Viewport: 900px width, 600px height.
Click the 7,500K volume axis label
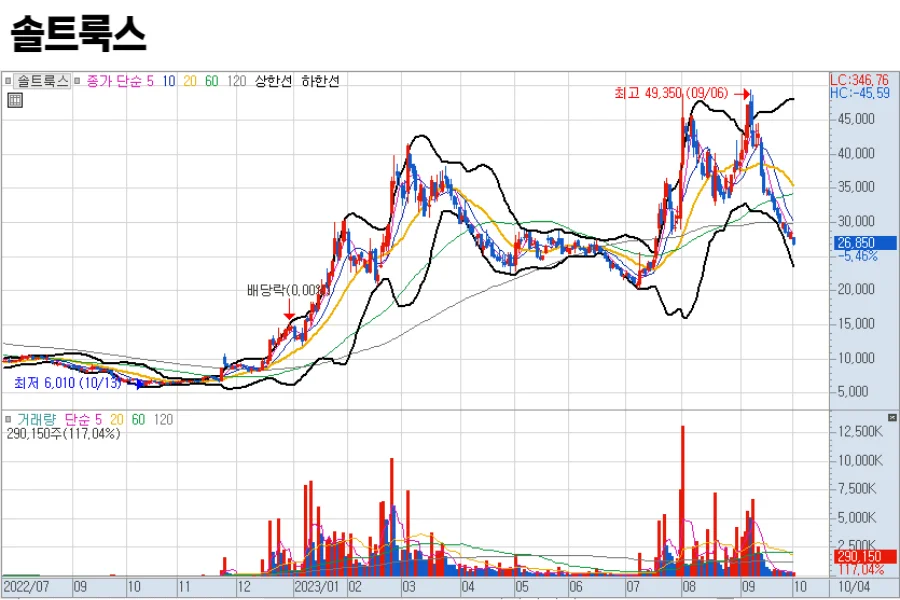pyautogui.click(x=857, y=489)
